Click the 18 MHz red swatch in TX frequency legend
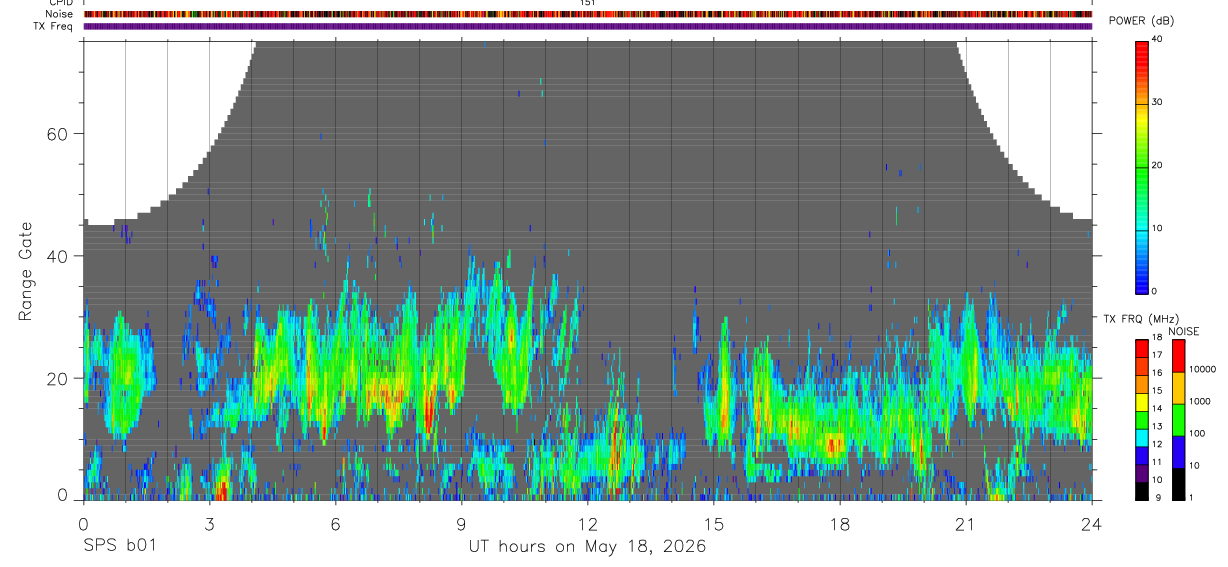Screen dimensions: 1228x567 [1142, 349]
